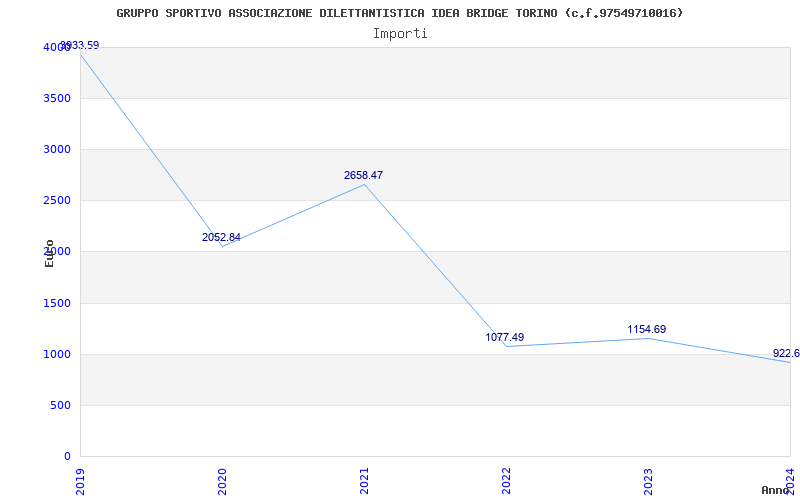This screenshot has width=800, height=500.
Task: Click the 2021 x-axis year label
Action: [x=364, y=481]
